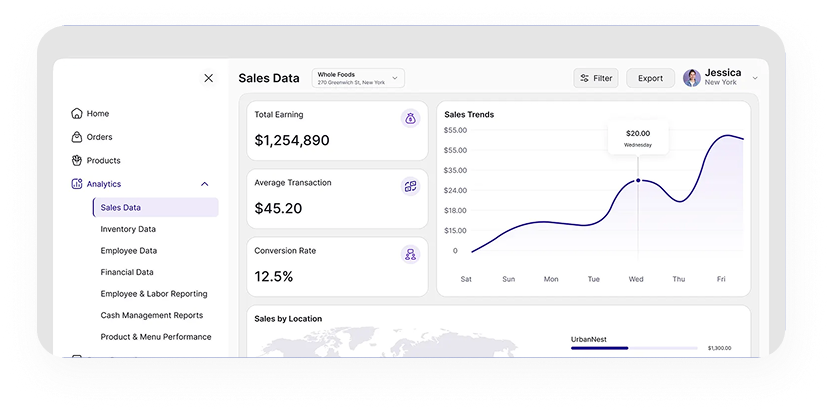Click the Wednesday data point on chart
830x413 pixels.
pos(638,181)
